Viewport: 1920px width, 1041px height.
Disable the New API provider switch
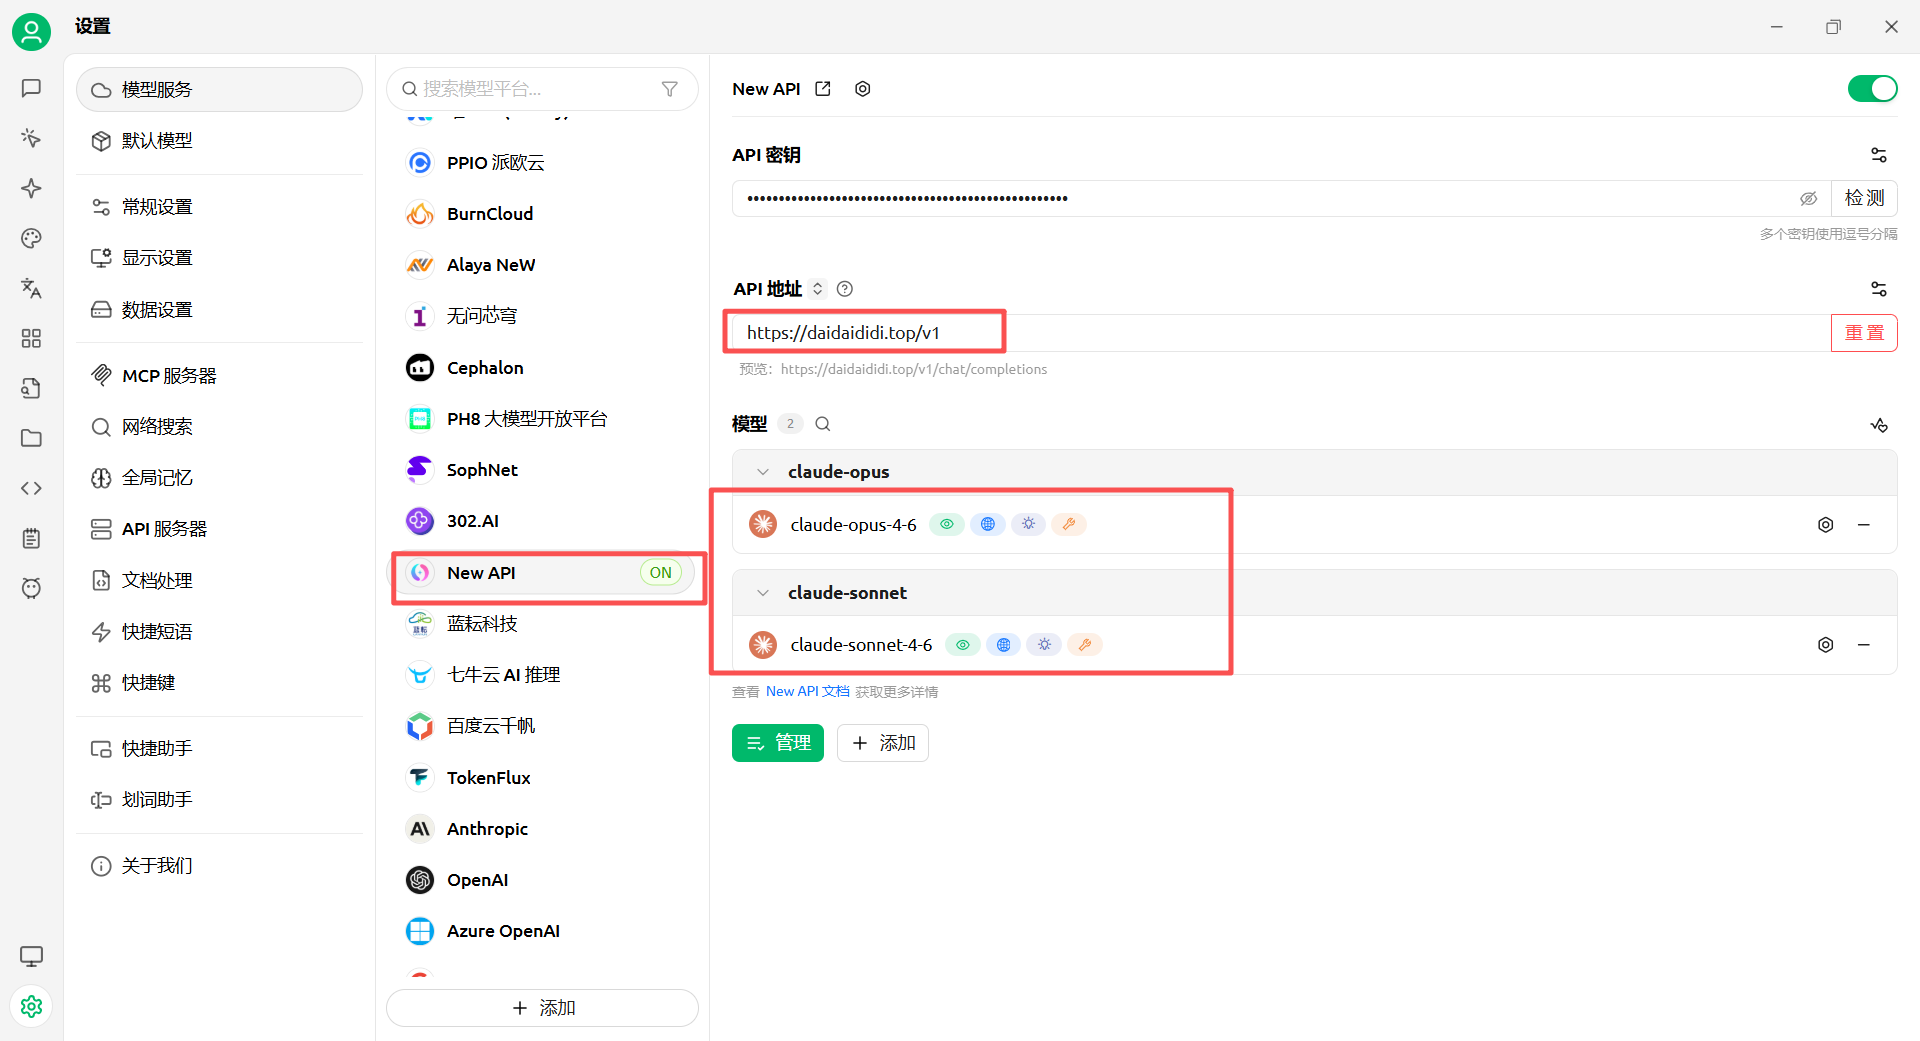(x=1872, y=89)
